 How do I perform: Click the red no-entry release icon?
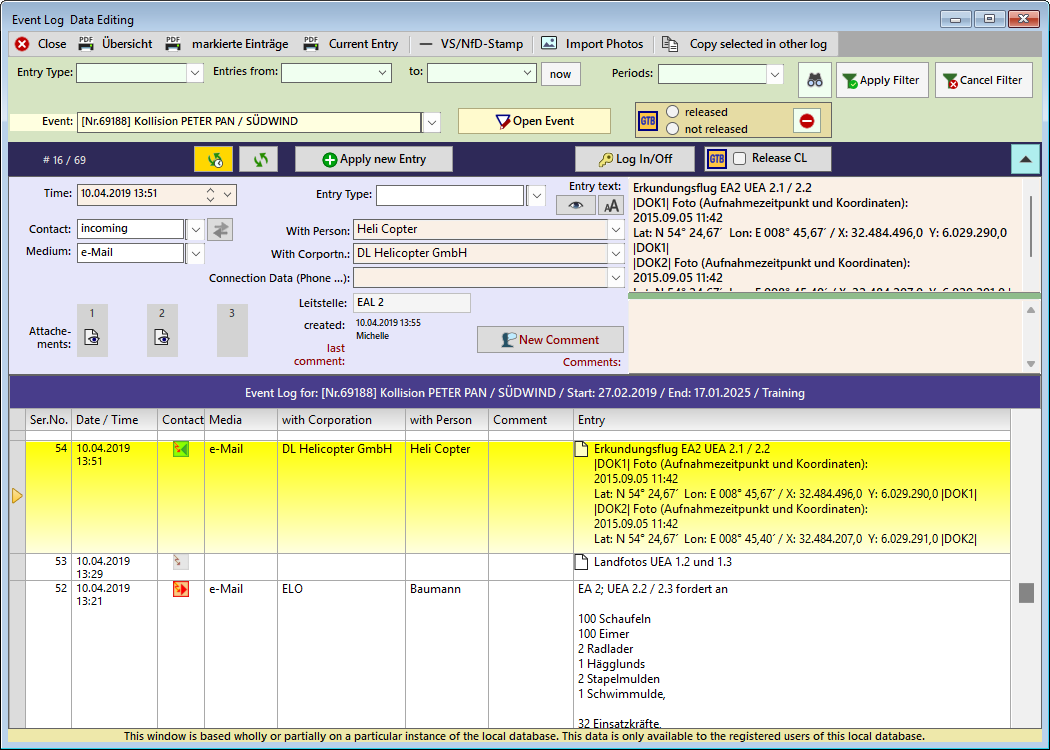click(807, 120)
